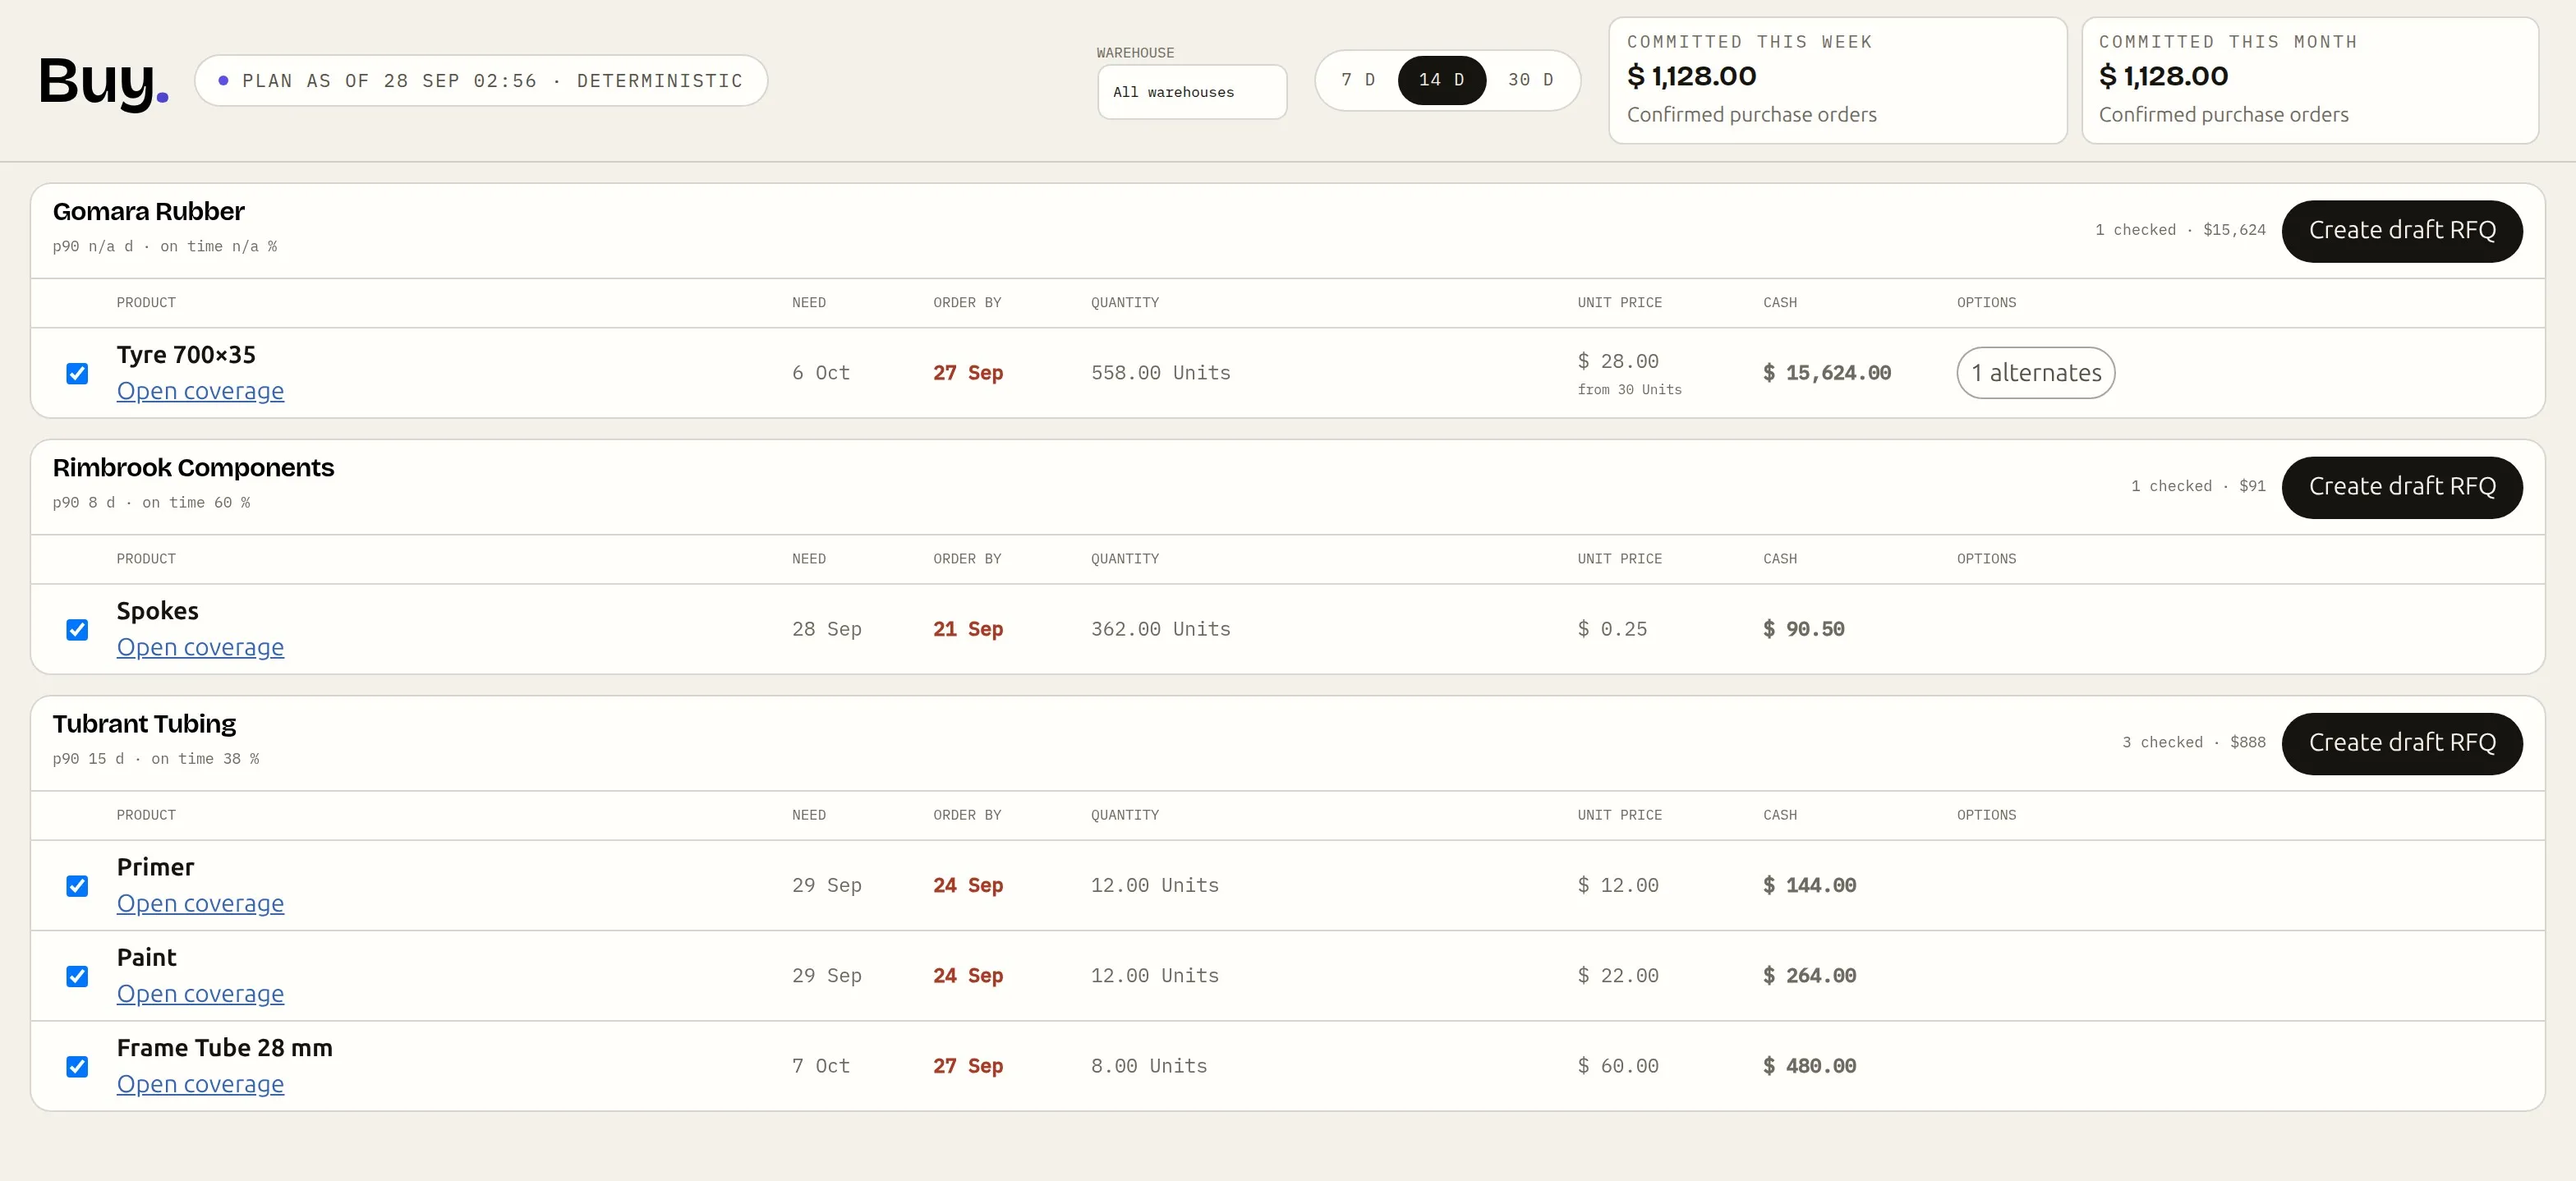Select the 14 D horizon

1441,80
